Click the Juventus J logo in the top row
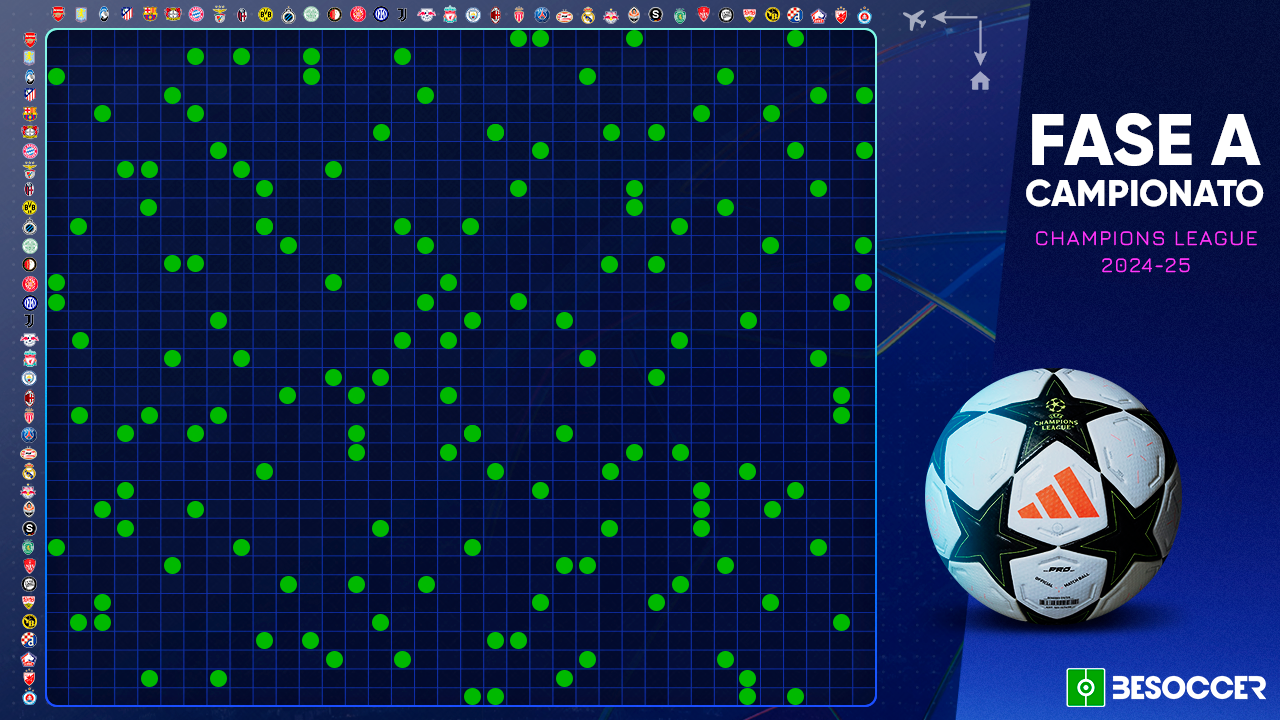Image resolution: width=1280 pixels, height=720 pixels. pyautogui.click(x=403, y=14)
